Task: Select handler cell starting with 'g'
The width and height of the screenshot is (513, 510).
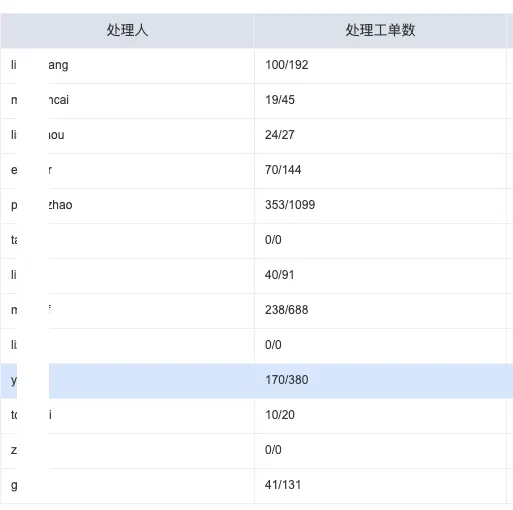Action: [127, 486]
